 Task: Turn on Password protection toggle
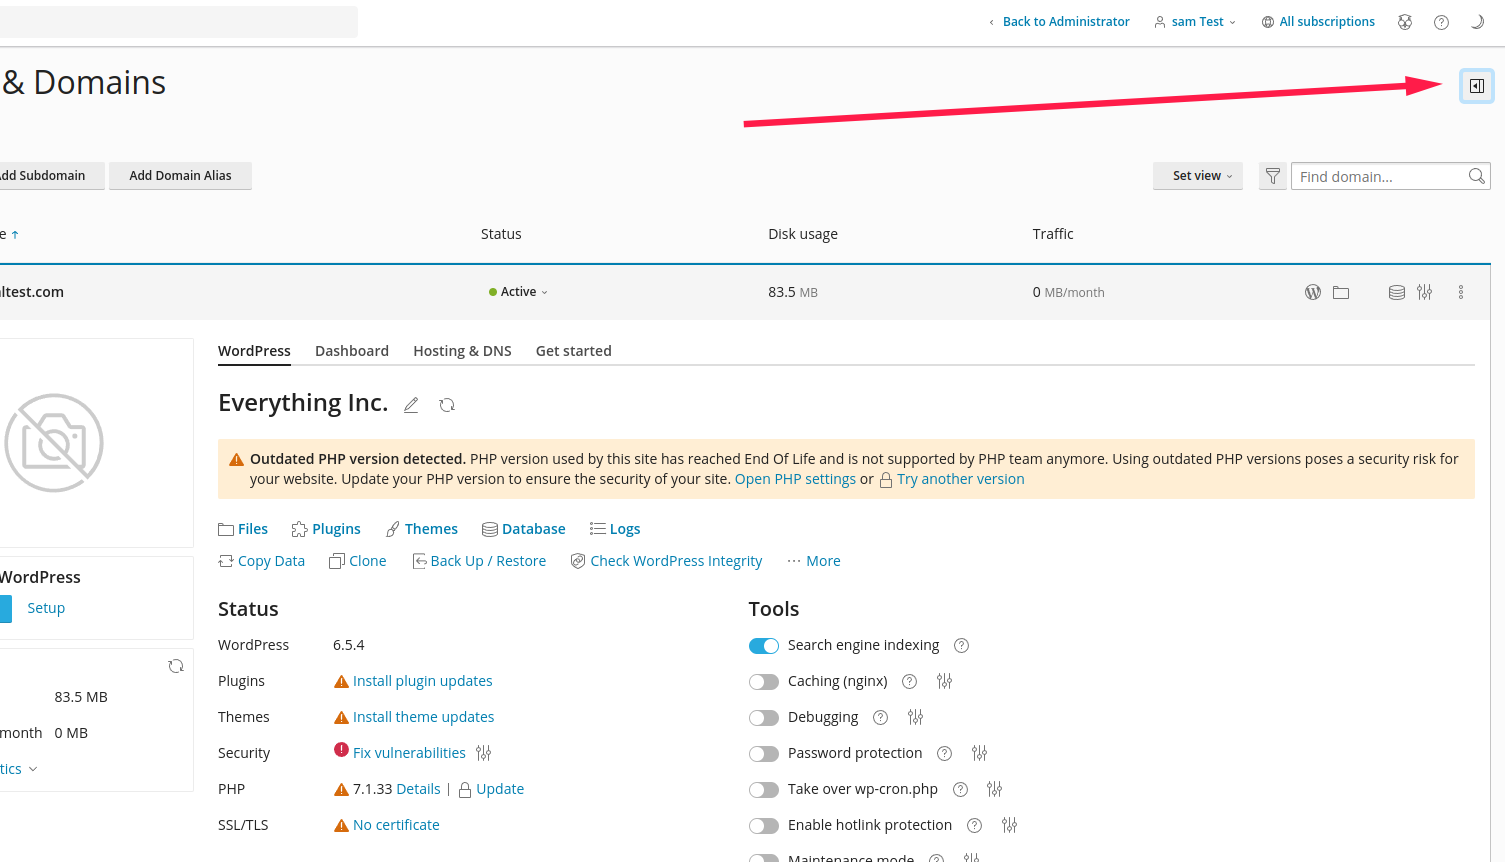coord(764,754)
